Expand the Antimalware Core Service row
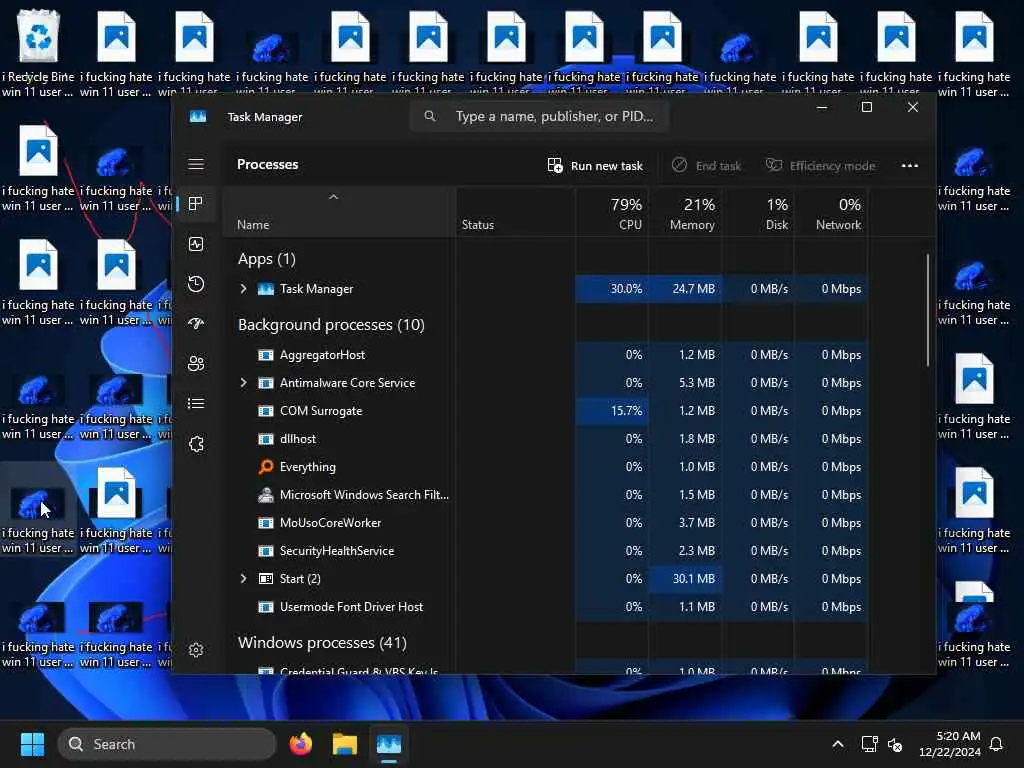This screenshot has height=768, width=1024. [x=244, y=383]
